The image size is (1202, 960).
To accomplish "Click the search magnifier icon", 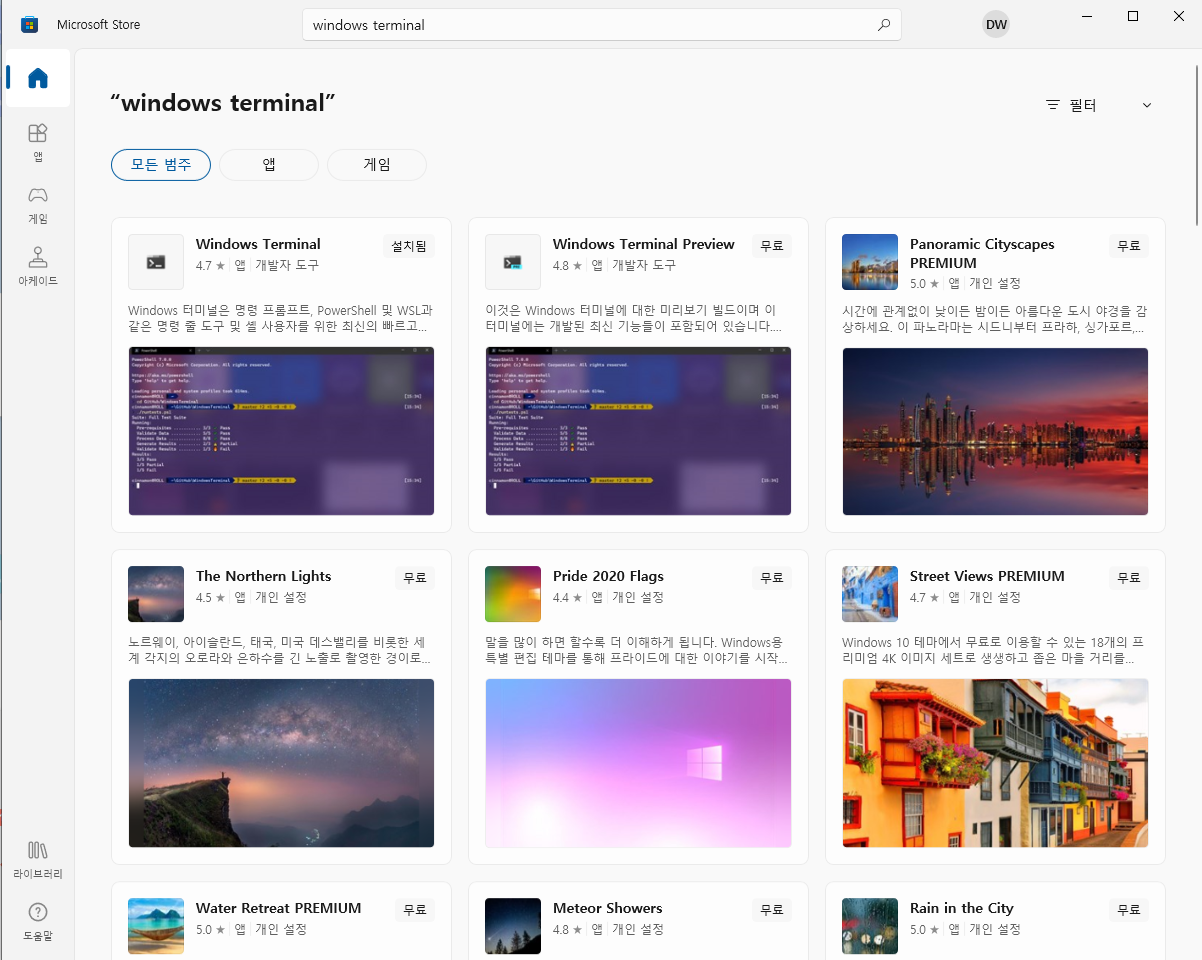I will coord(883,25).
